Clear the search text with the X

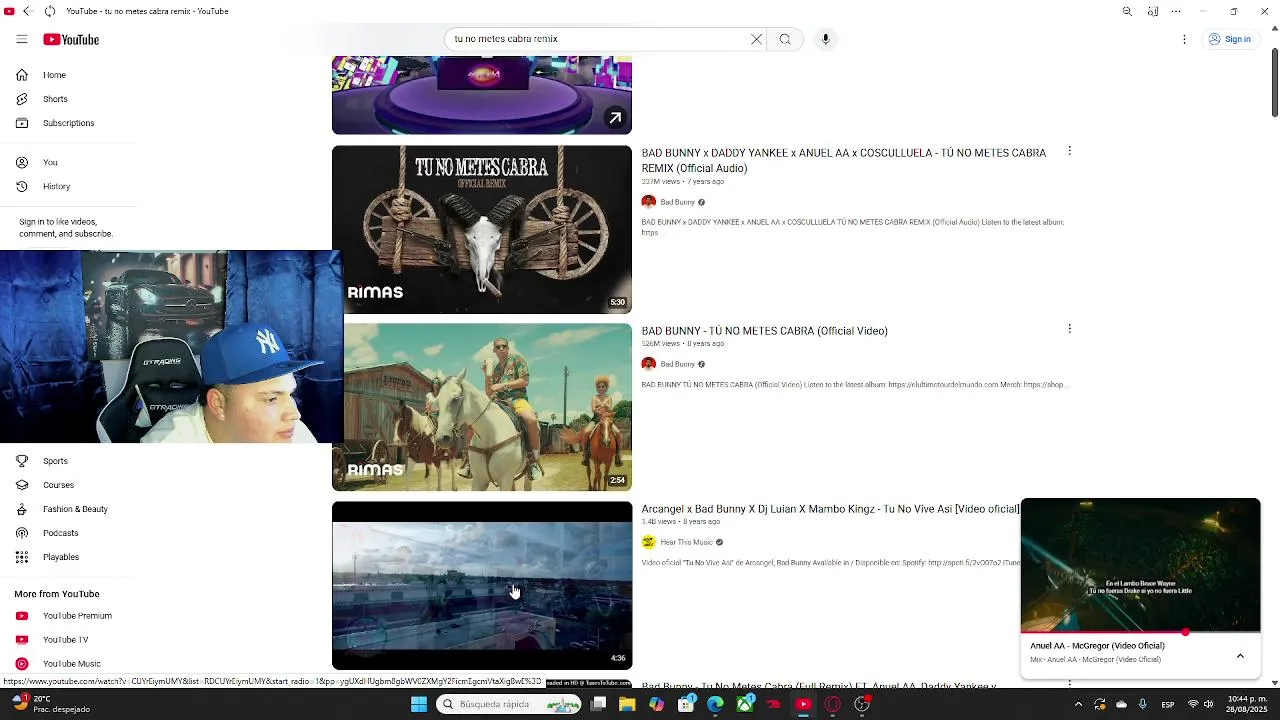point(756,39)
